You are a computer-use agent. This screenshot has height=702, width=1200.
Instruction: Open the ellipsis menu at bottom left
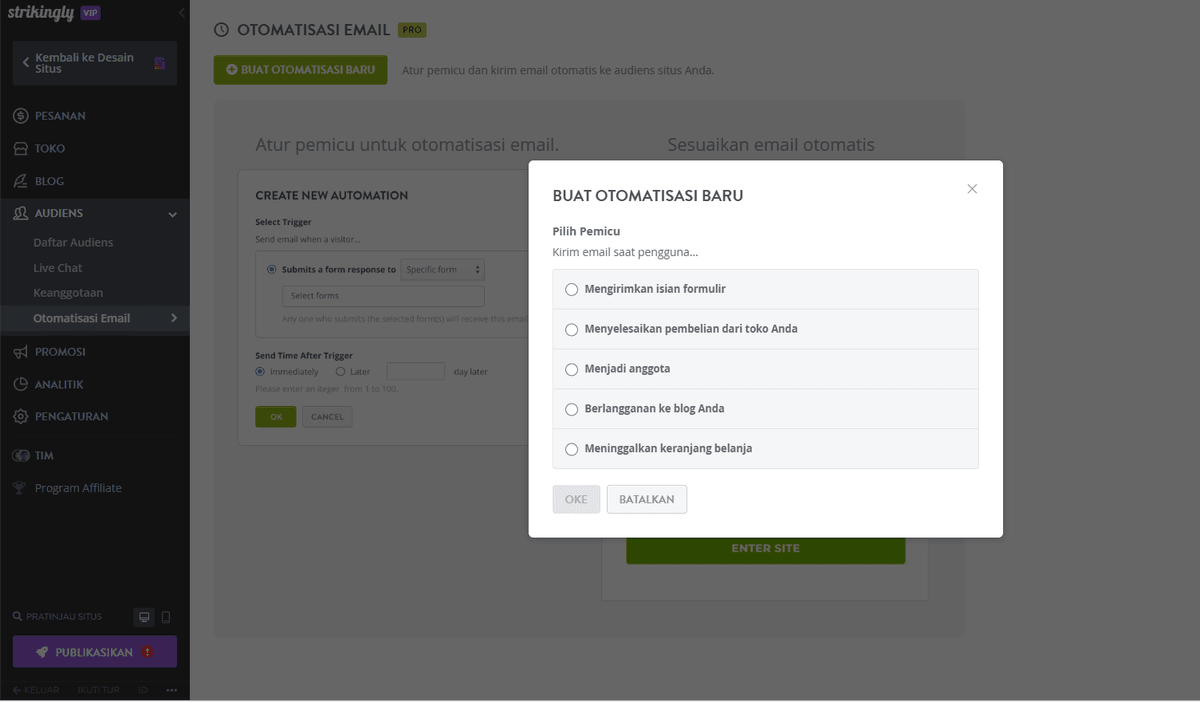click(171, 689)
